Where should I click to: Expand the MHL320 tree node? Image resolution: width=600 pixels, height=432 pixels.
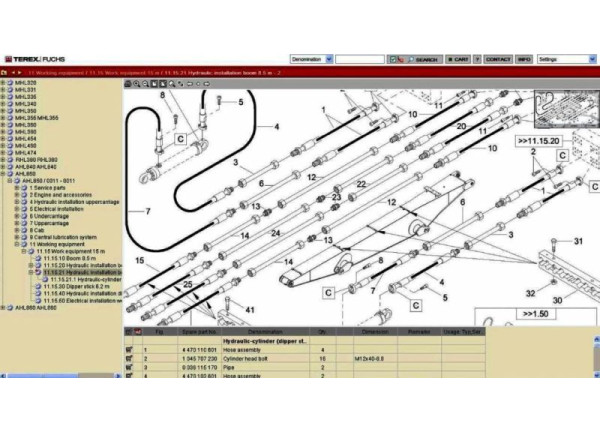coord(5,82)
